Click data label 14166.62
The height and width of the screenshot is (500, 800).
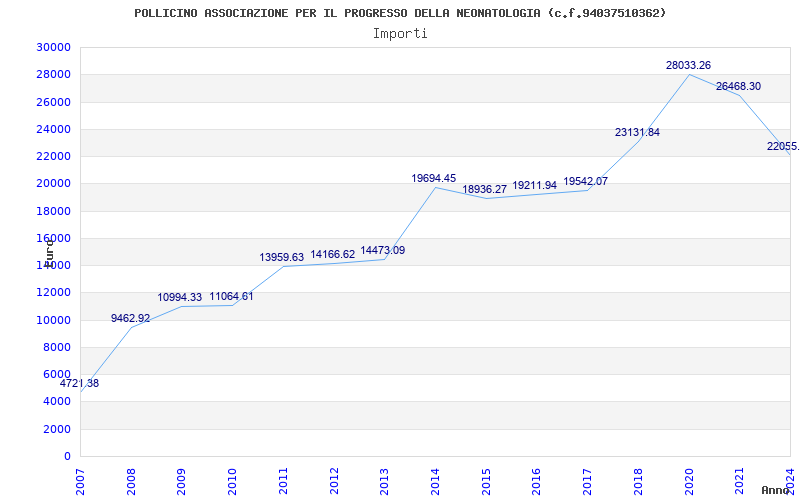point(333,254)
